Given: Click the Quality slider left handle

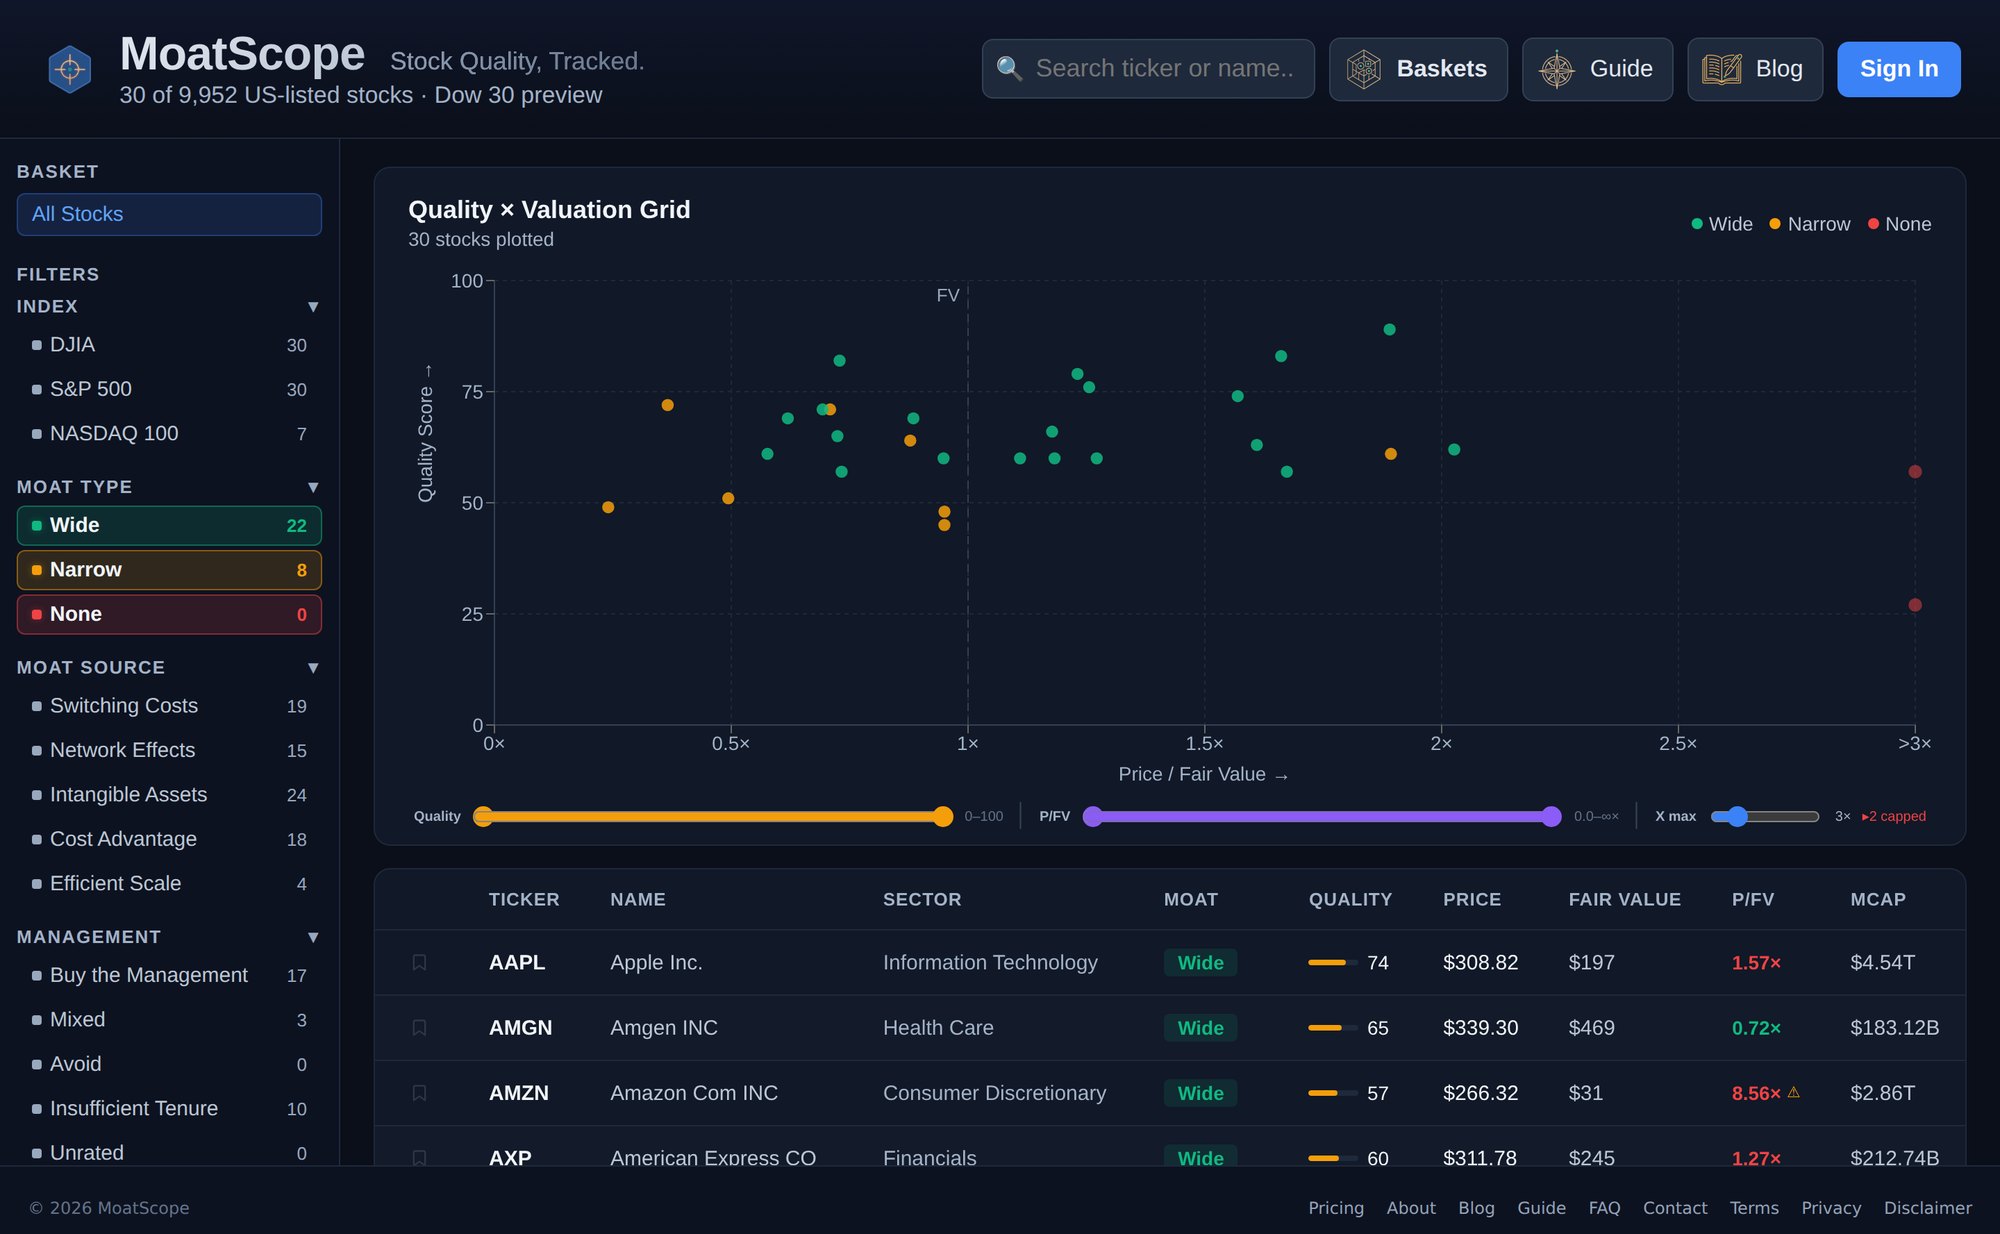Looking at the screenshot, I should coord(483,816).
